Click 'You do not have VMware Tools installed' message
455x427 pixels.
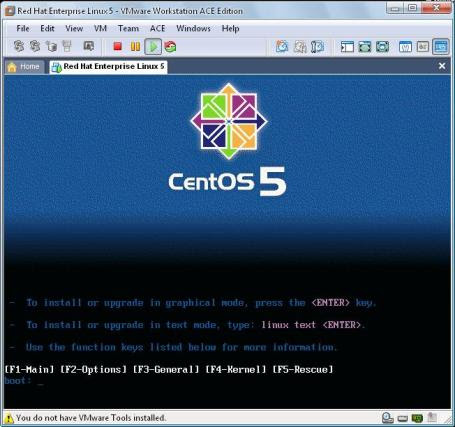pos(91,418)
